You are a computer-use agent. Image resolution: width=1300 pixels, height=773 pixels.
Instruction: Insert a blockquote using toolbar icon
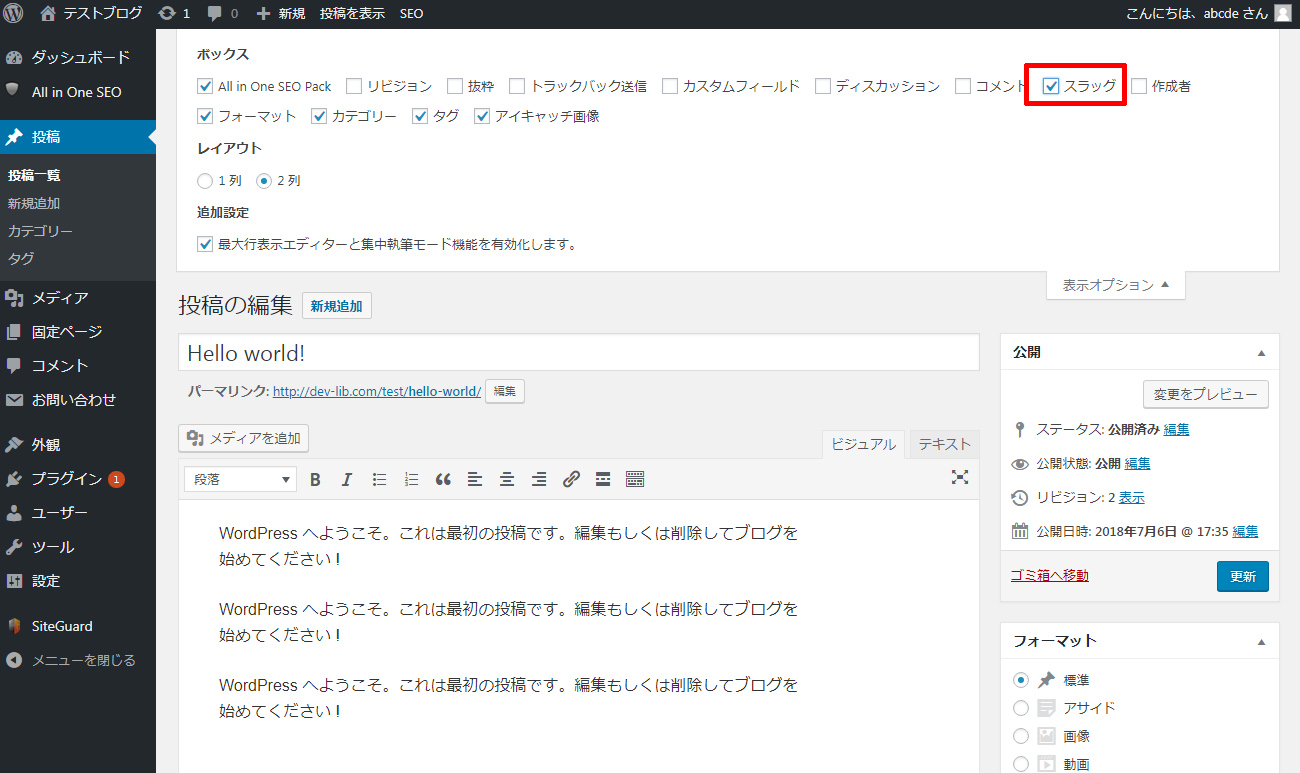pyautogui.click(x=443, y=479)
